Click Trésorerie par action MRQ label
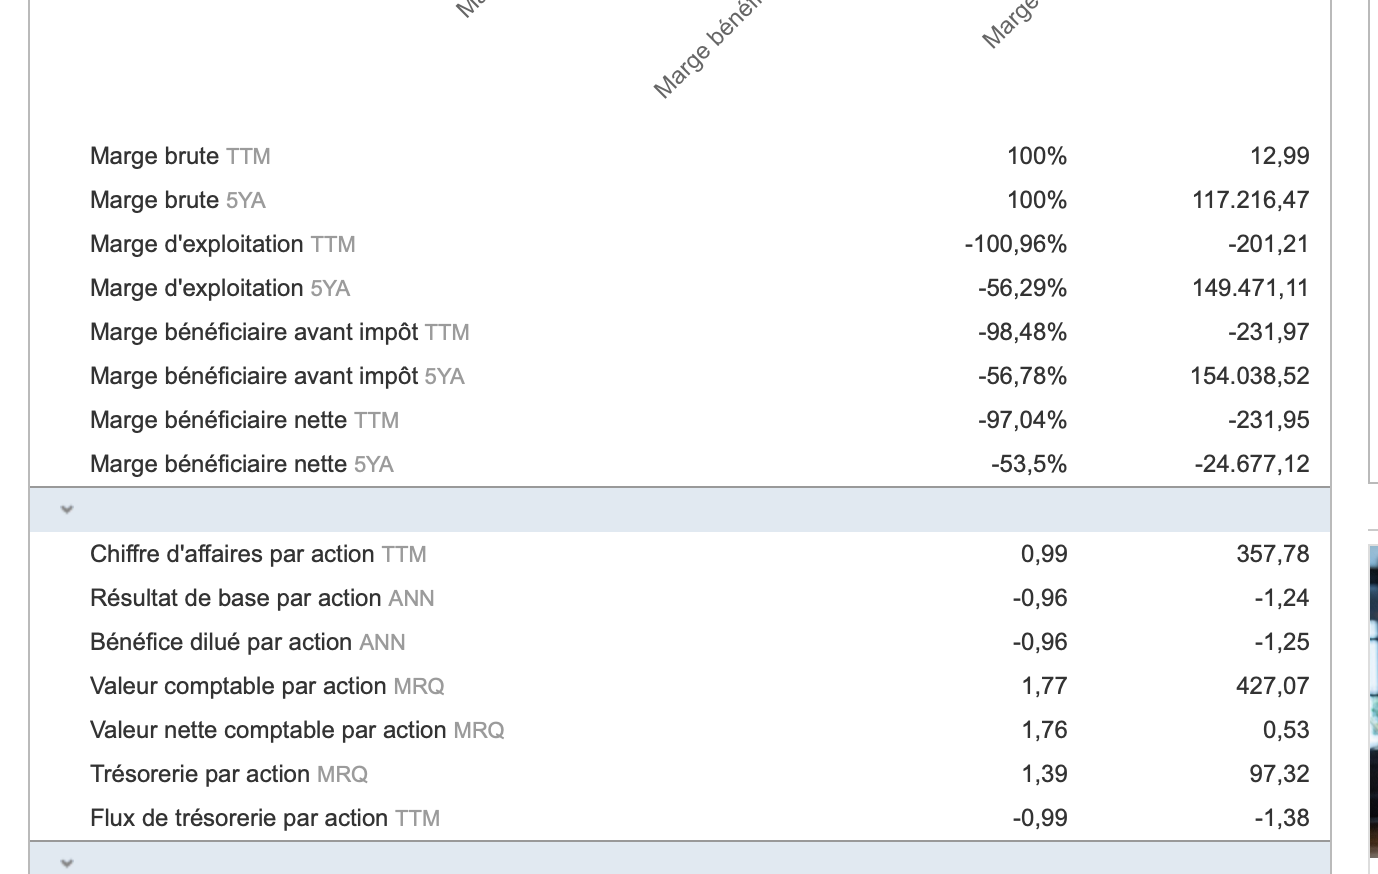Screen dimensions: 1378x874 click(x=229, y=774)
